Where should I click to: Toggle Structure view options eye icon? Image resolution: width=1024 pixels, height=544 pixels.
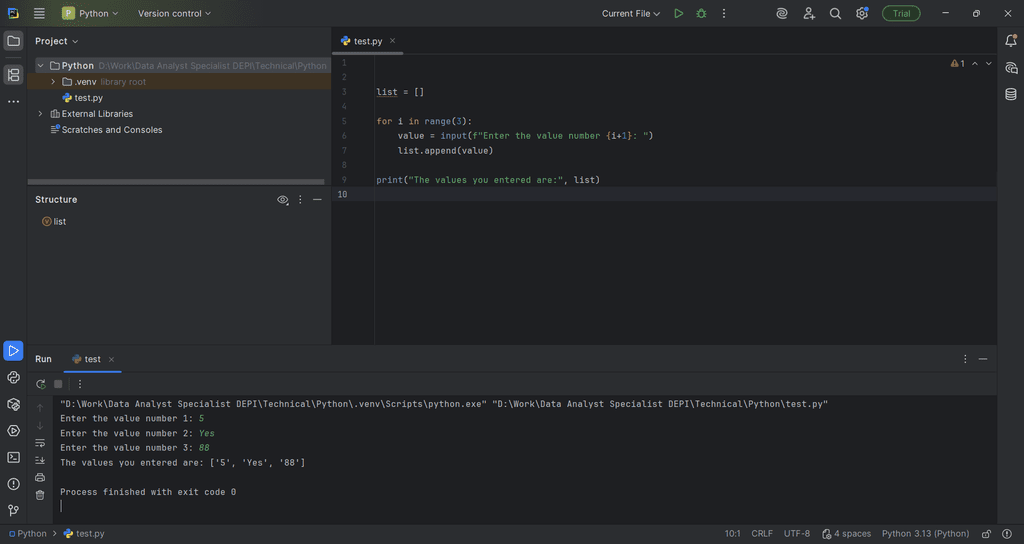pyautogui.click(x=283, y=200)
